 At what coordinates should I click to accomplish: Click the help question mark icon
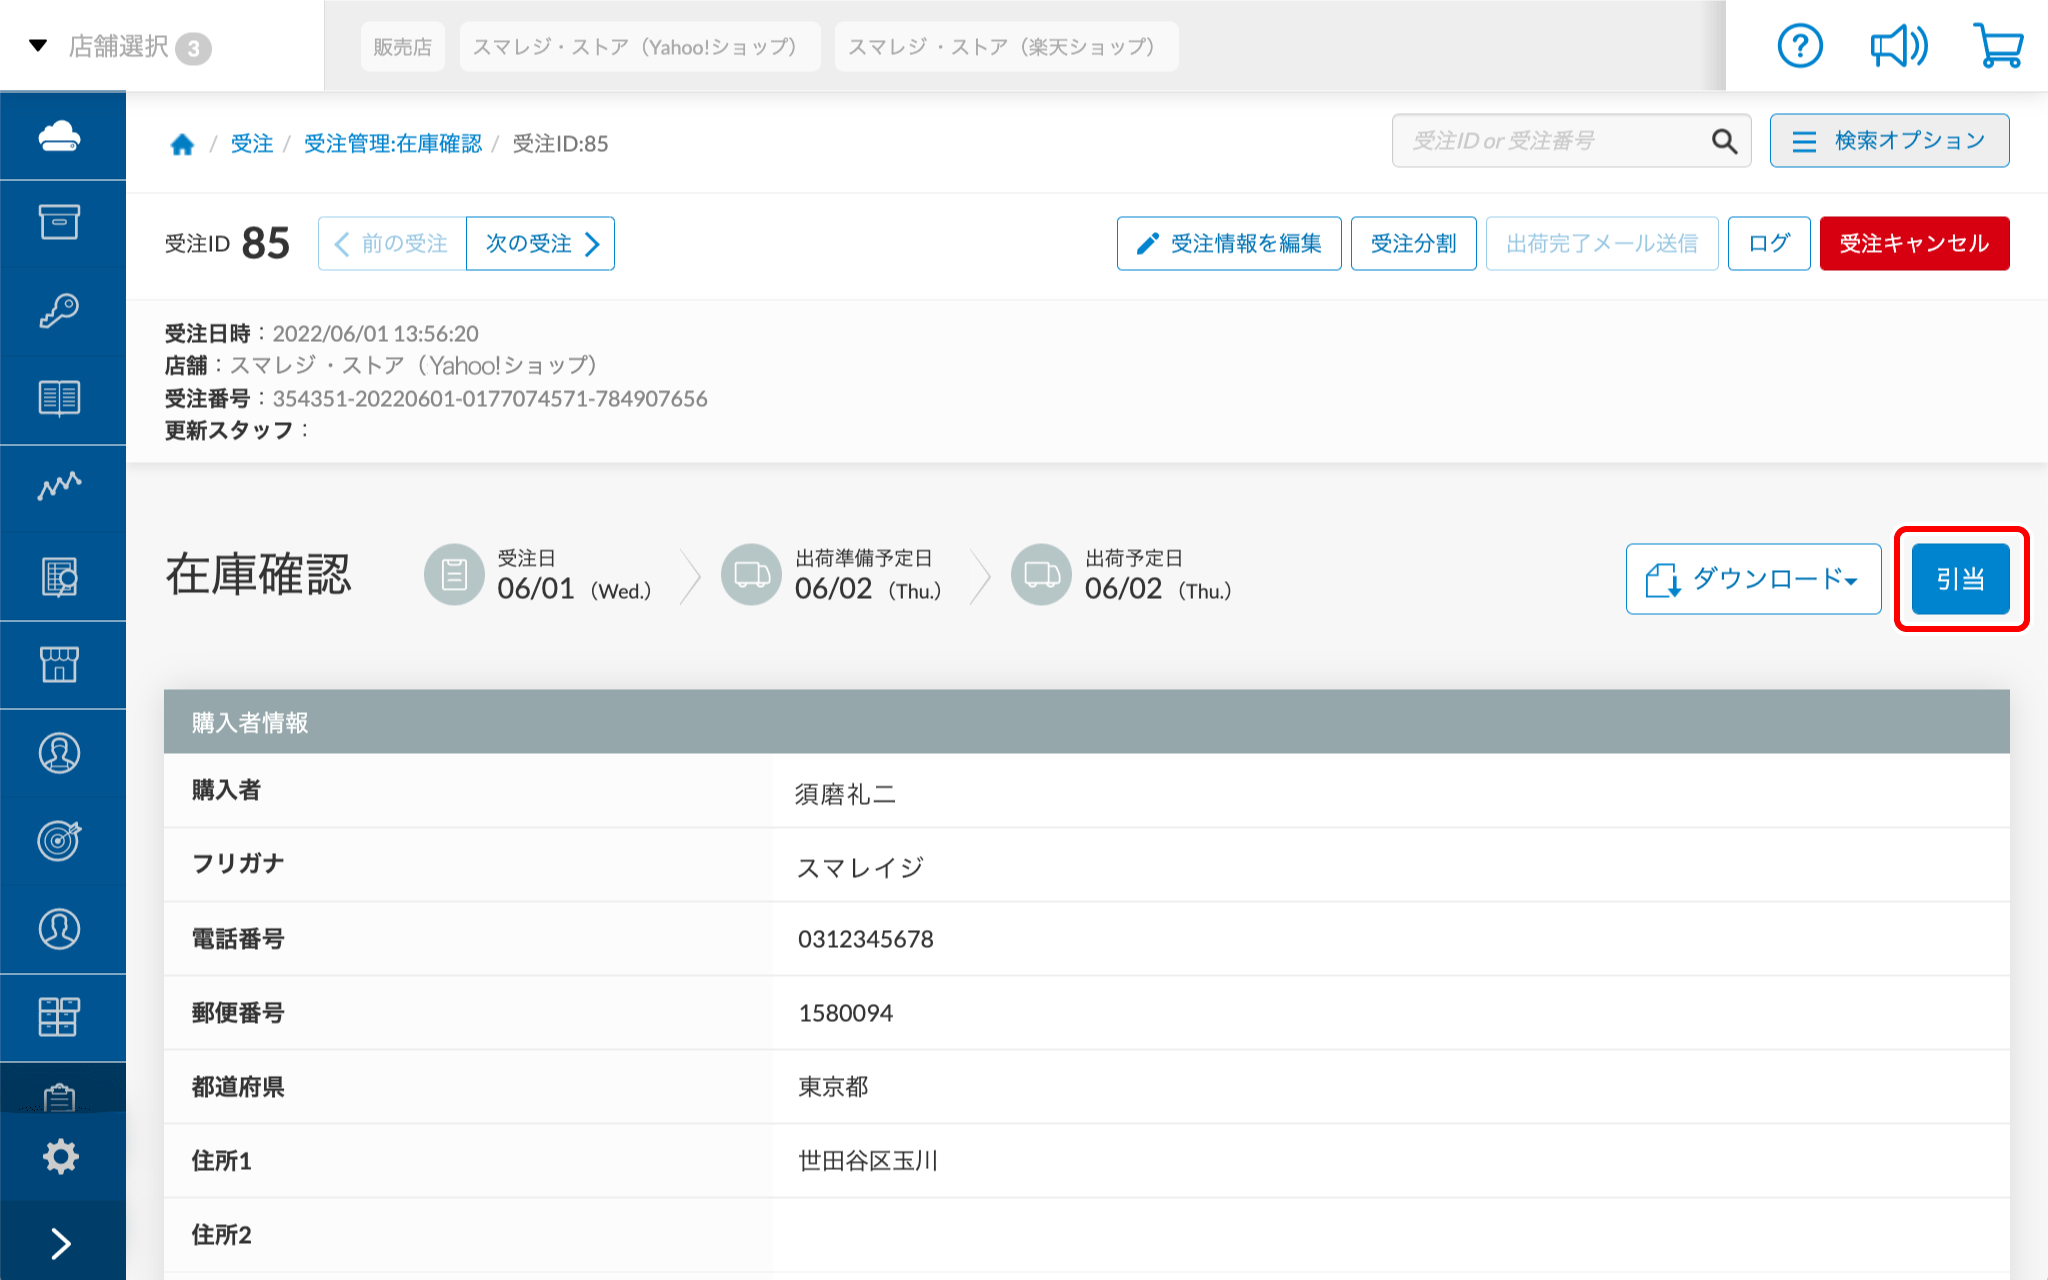(x=1799, y=46)
